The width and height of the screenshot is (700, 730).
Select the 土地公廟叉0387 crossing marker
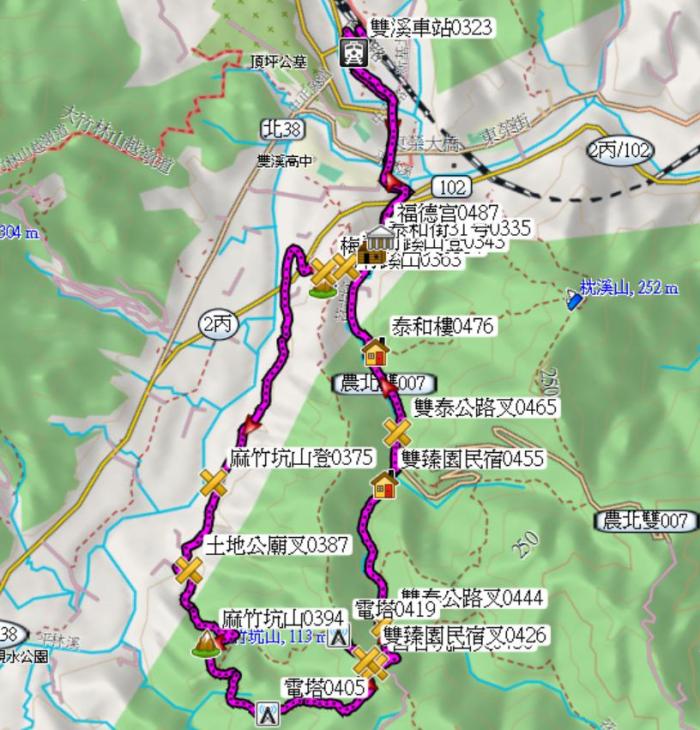point(189,570)
